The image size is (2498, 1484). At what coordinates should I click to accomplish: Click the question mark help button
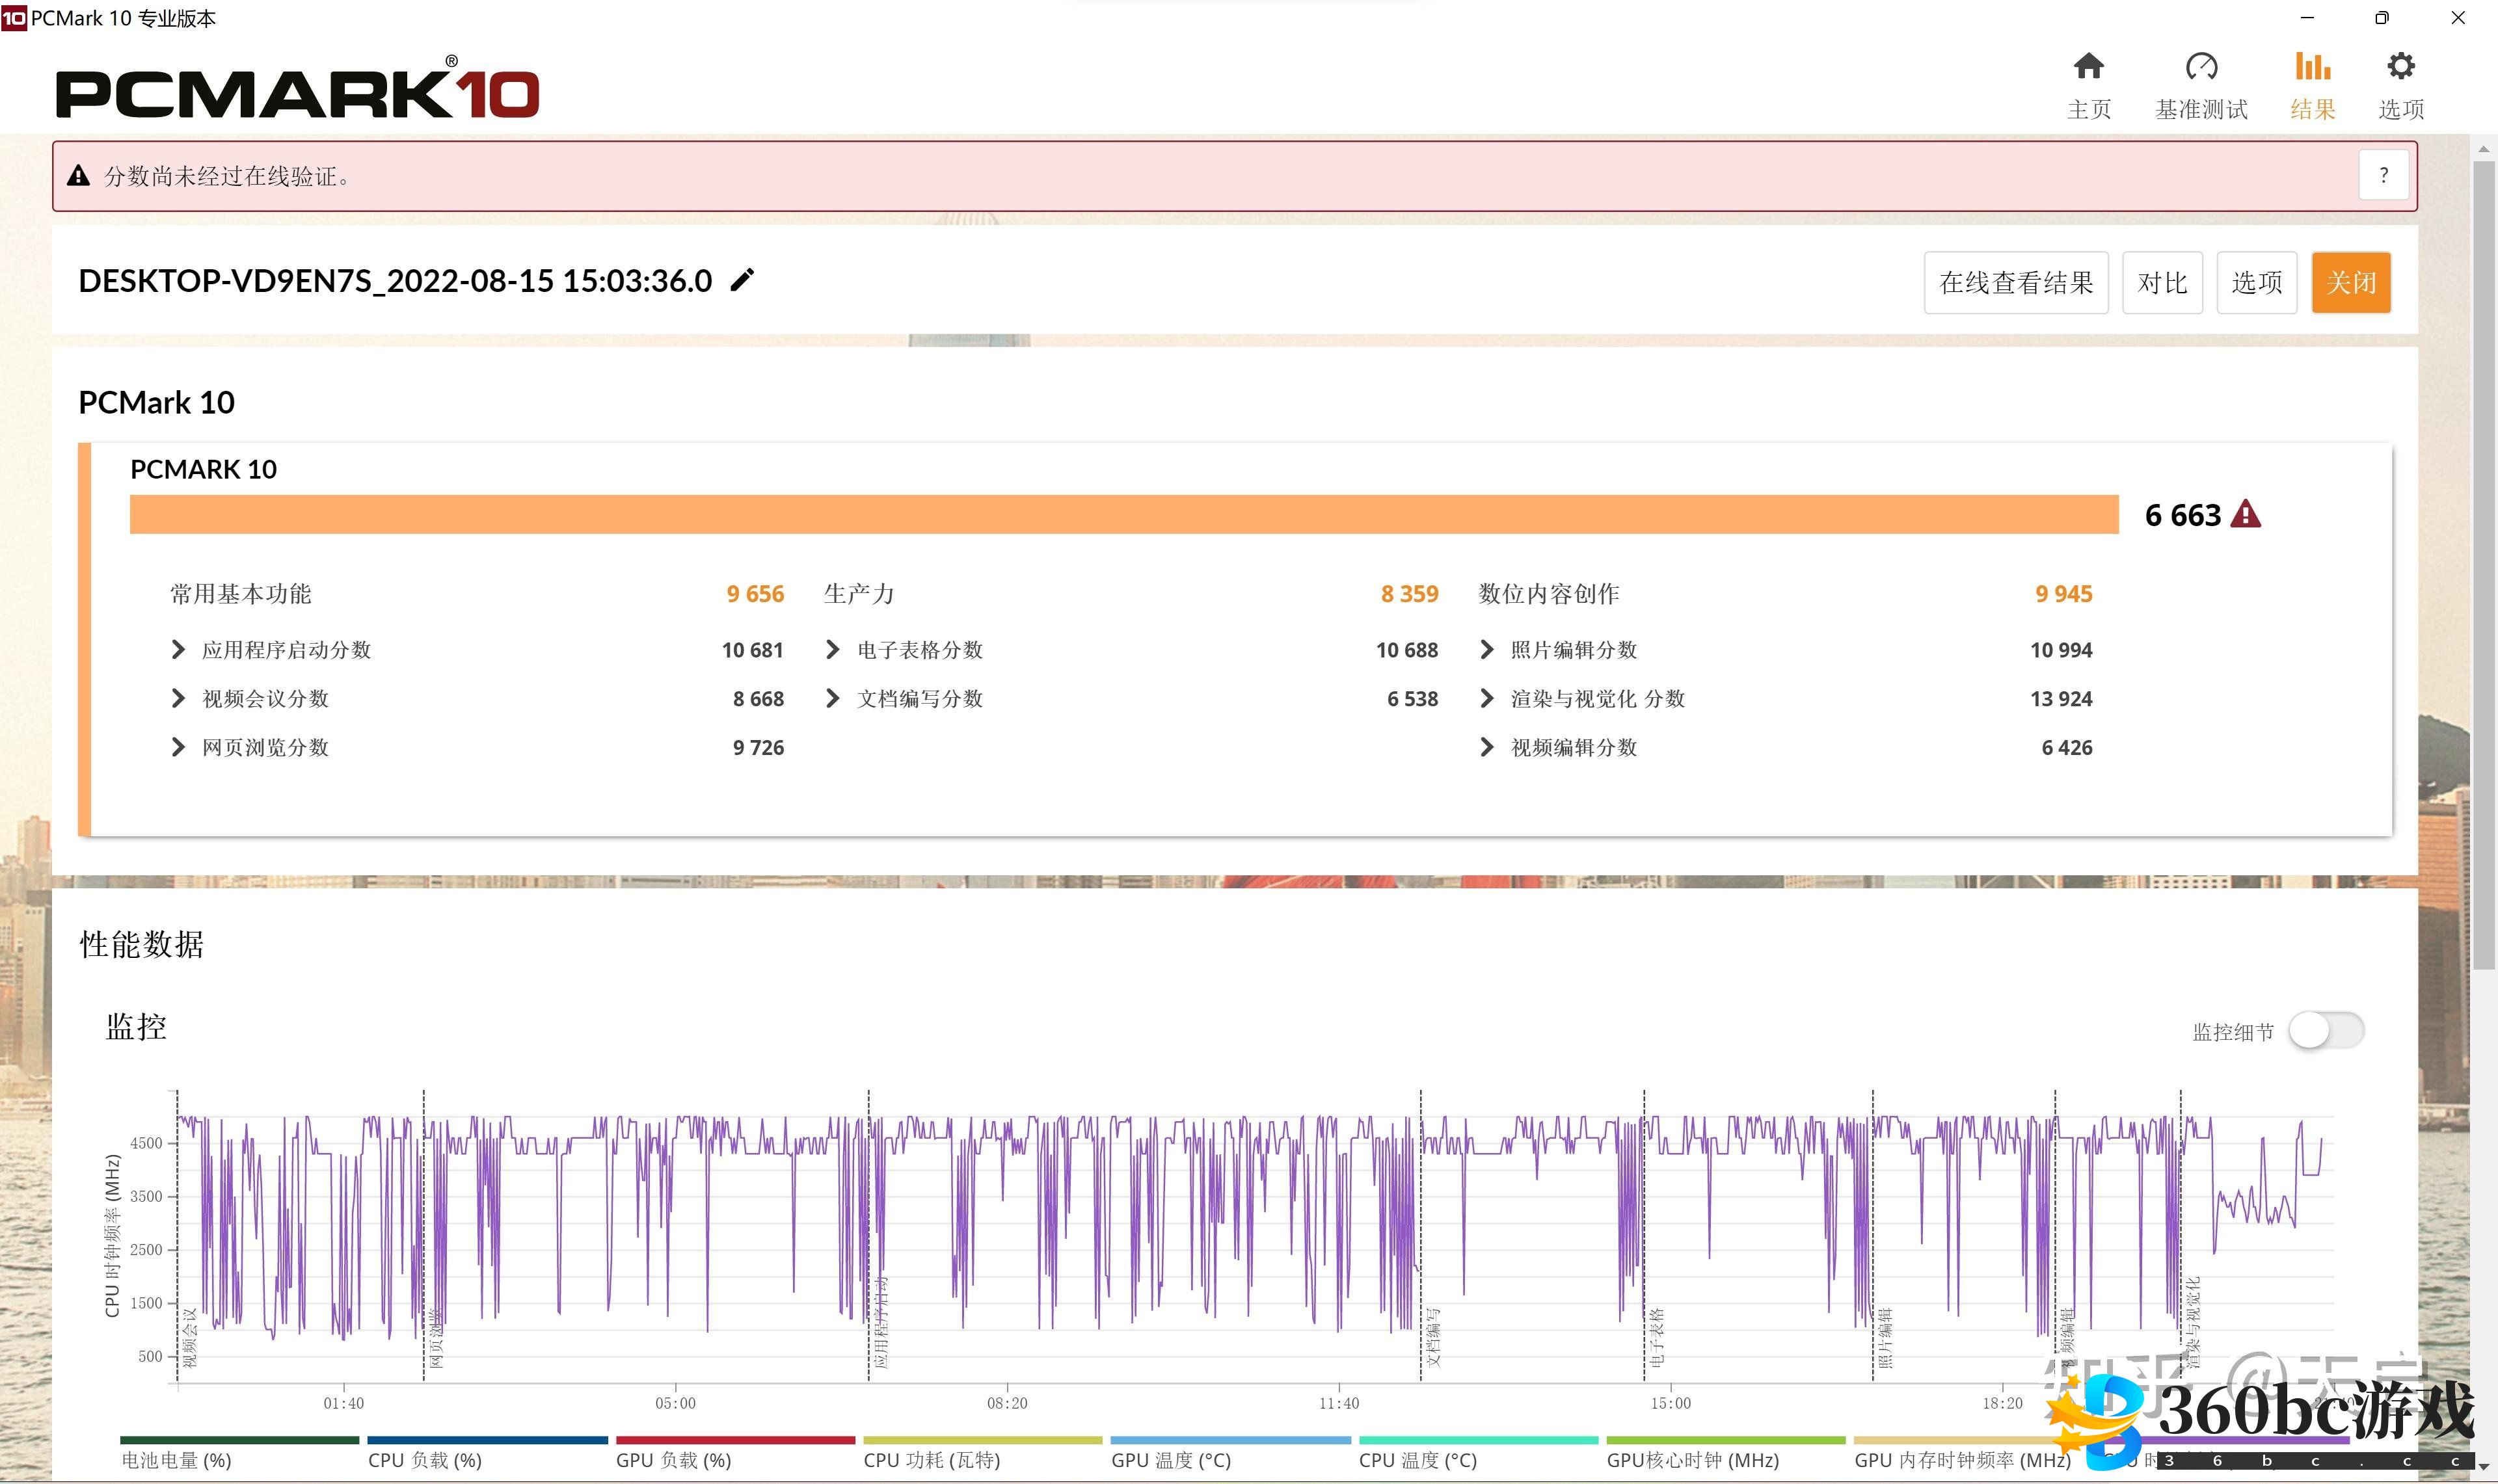pos(2383,176)
